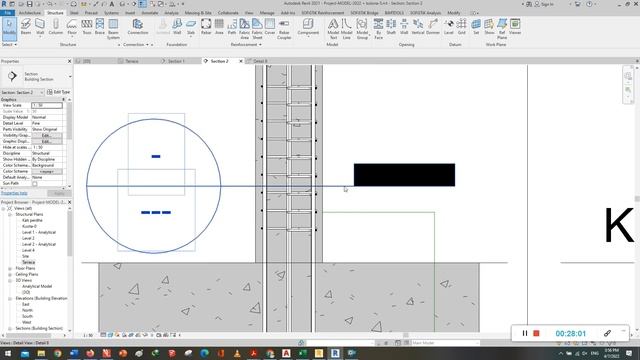
Task: Select the Path reinforcement tool
Action: coord(232,27)
